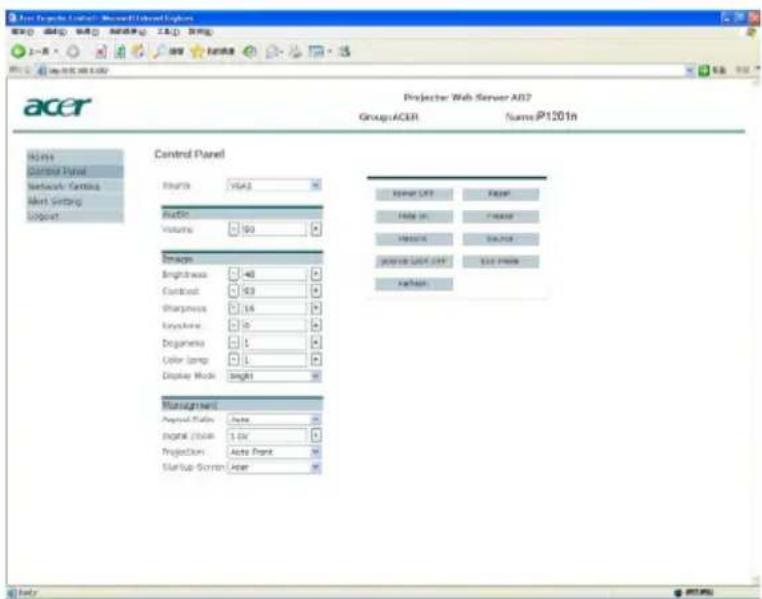Open the Favorites star toolbar button
This screenshot has height=599, width=762.
212,51
